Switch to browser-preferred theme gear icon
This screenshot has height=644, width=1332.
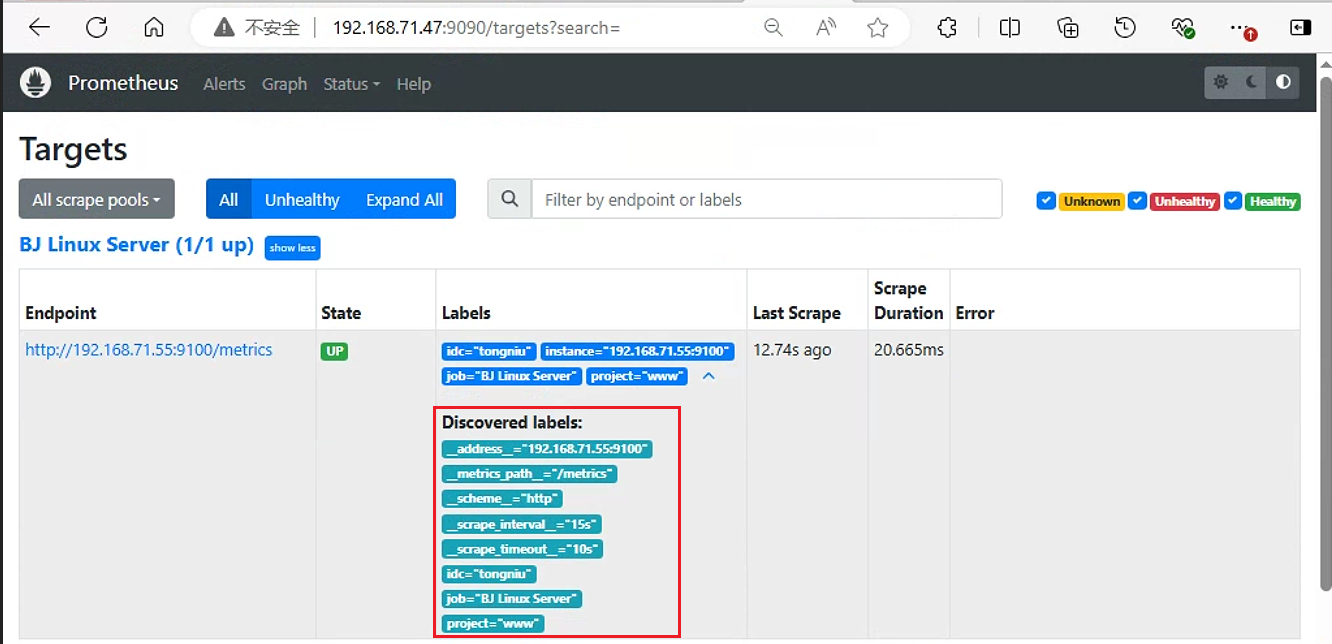pos(1221,83)
